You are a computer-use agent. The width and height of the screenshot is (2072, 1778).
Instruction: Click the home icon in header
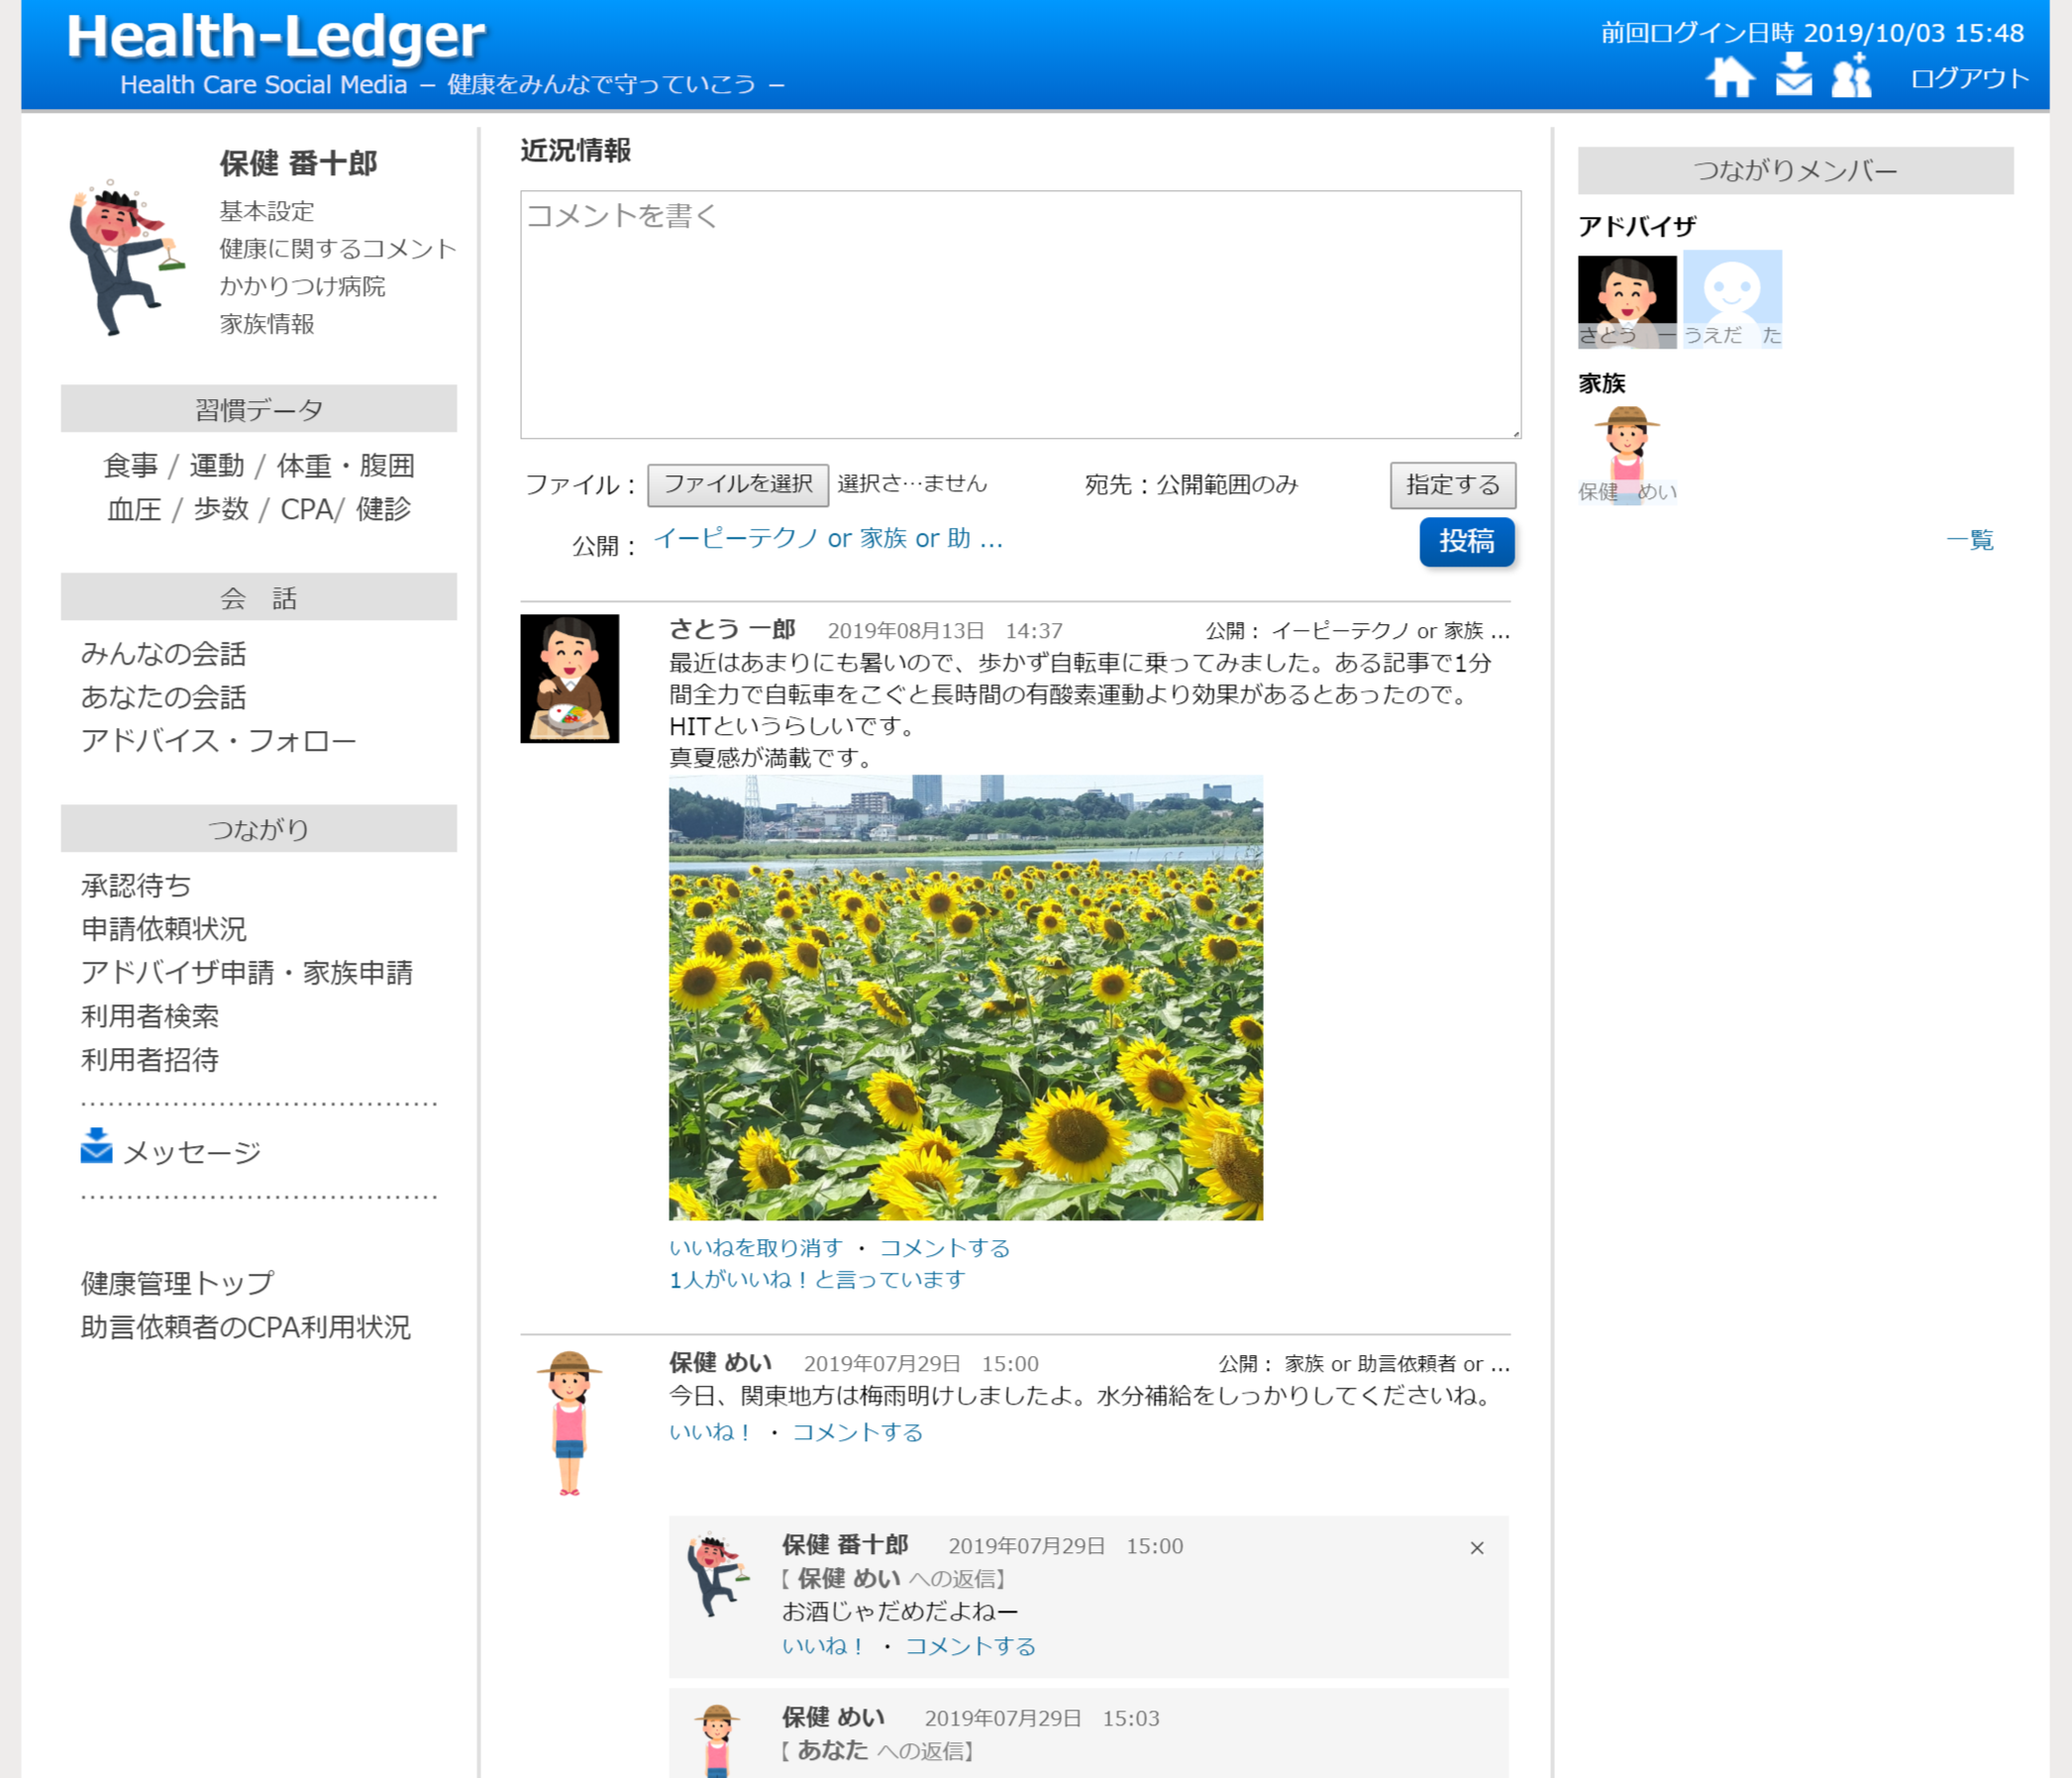[x=1729, y=77]
